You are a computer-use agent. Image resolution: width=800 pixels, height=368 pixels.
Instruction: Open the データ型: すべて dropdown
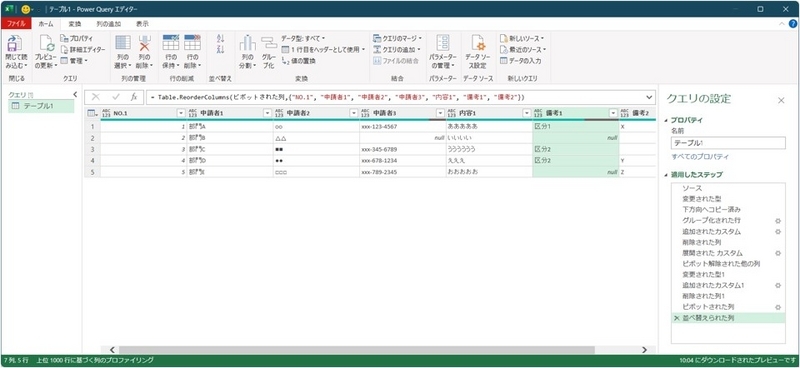point(303,38)
